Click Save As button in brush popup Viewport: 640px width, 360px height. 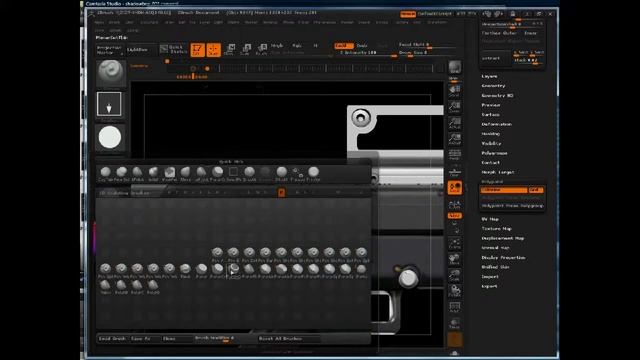click(x=144, y=339)
